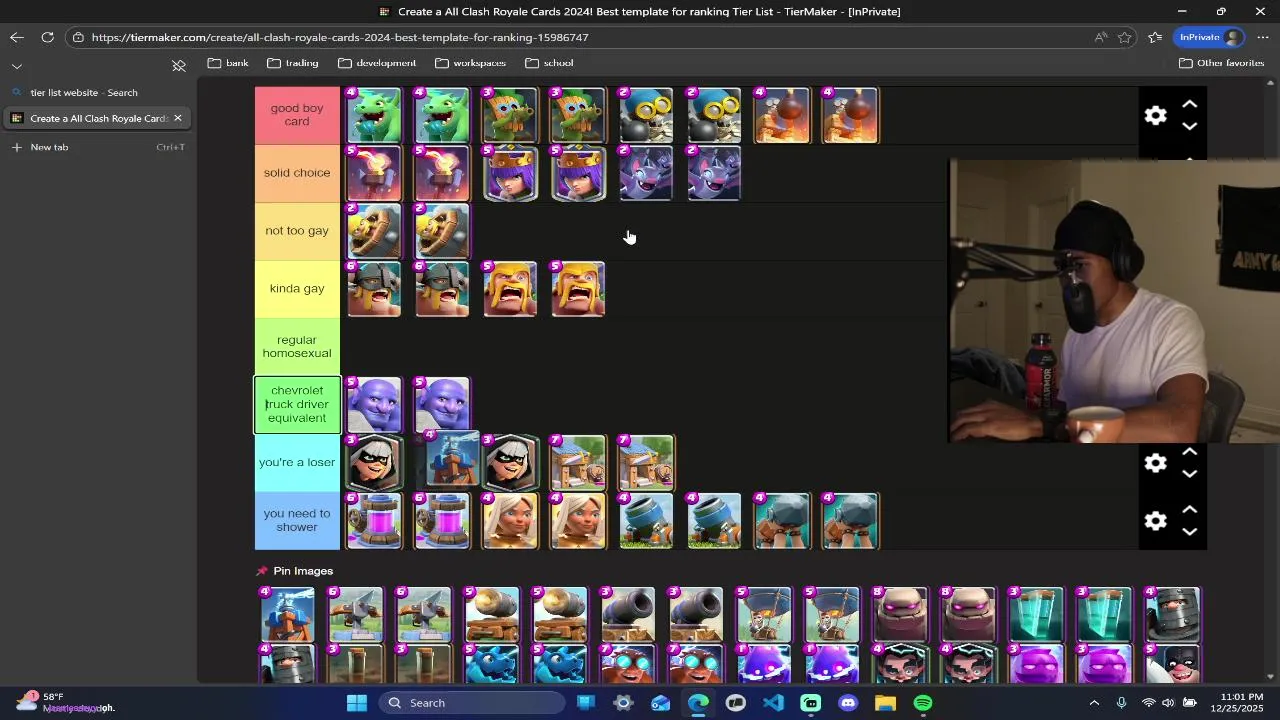
Task: Collapse the vertical tabs pane icon
Action: 179,66
